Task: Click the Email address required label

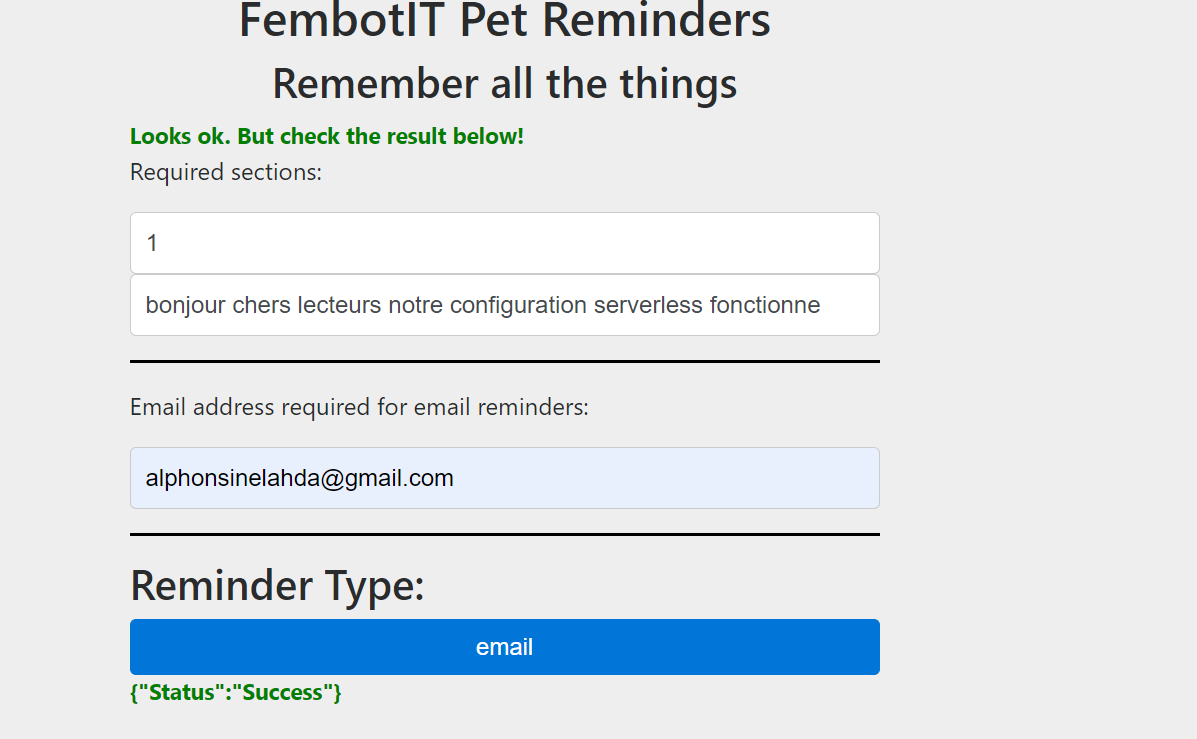Action: 359,407
